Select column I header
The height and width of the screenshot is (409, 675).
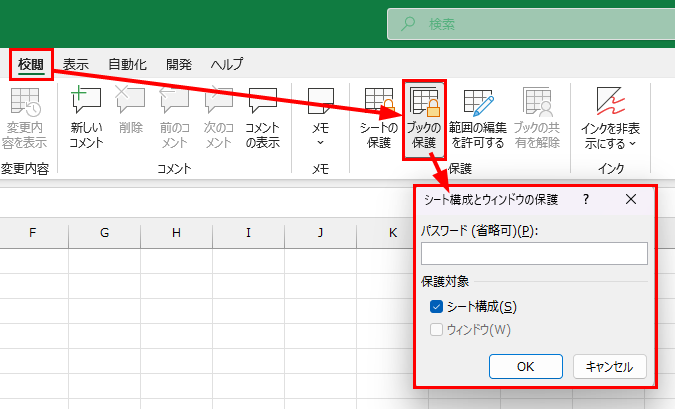coord(248,233)
